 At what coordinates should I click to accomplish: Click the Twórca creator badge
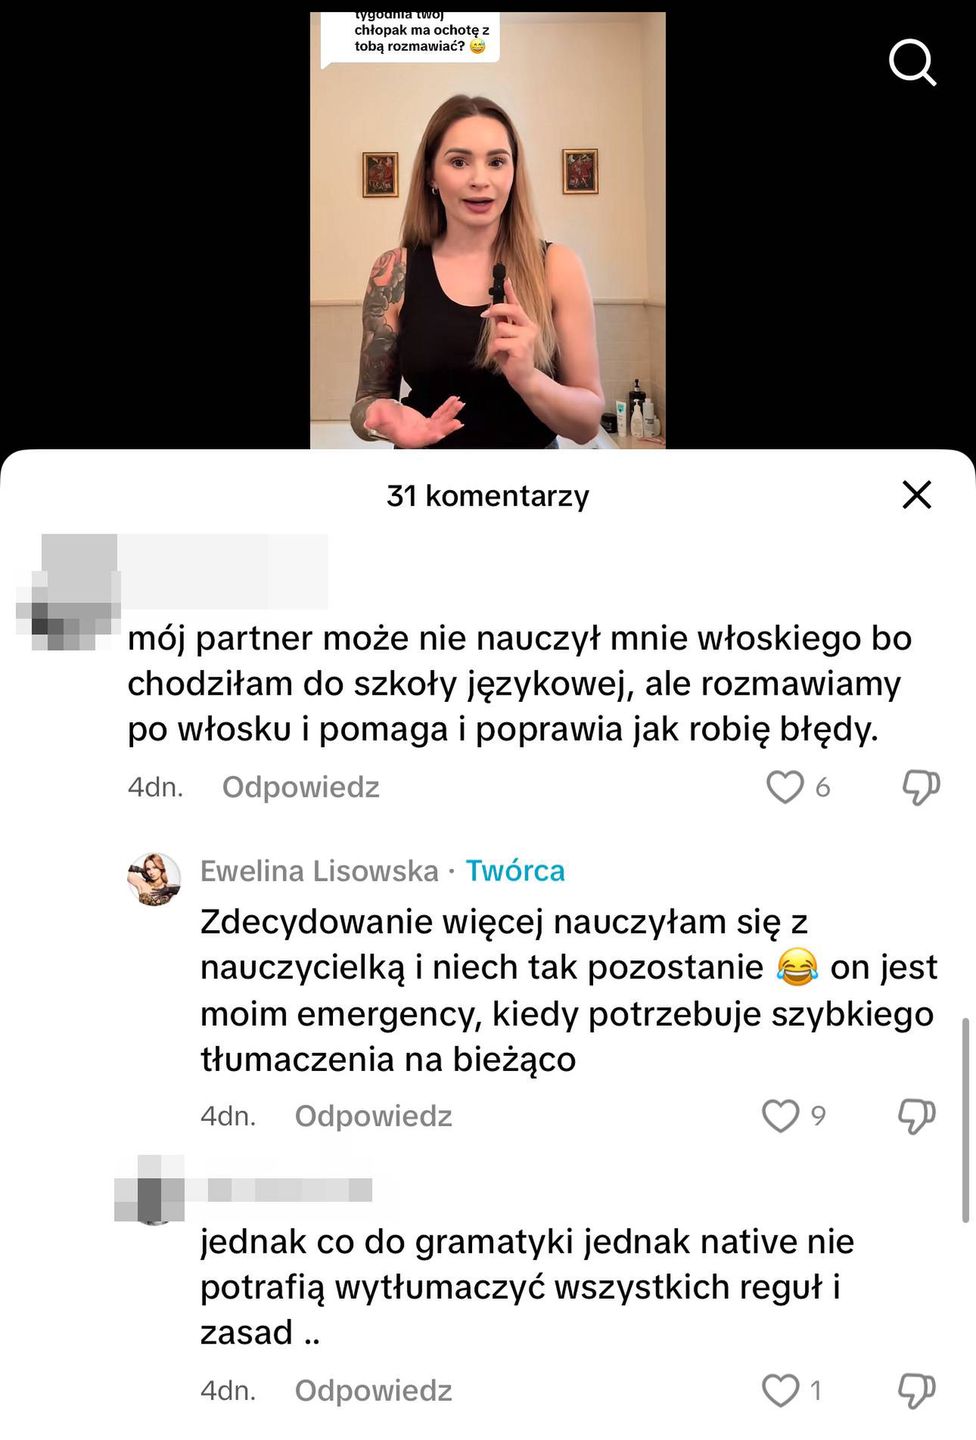[515, 871]
